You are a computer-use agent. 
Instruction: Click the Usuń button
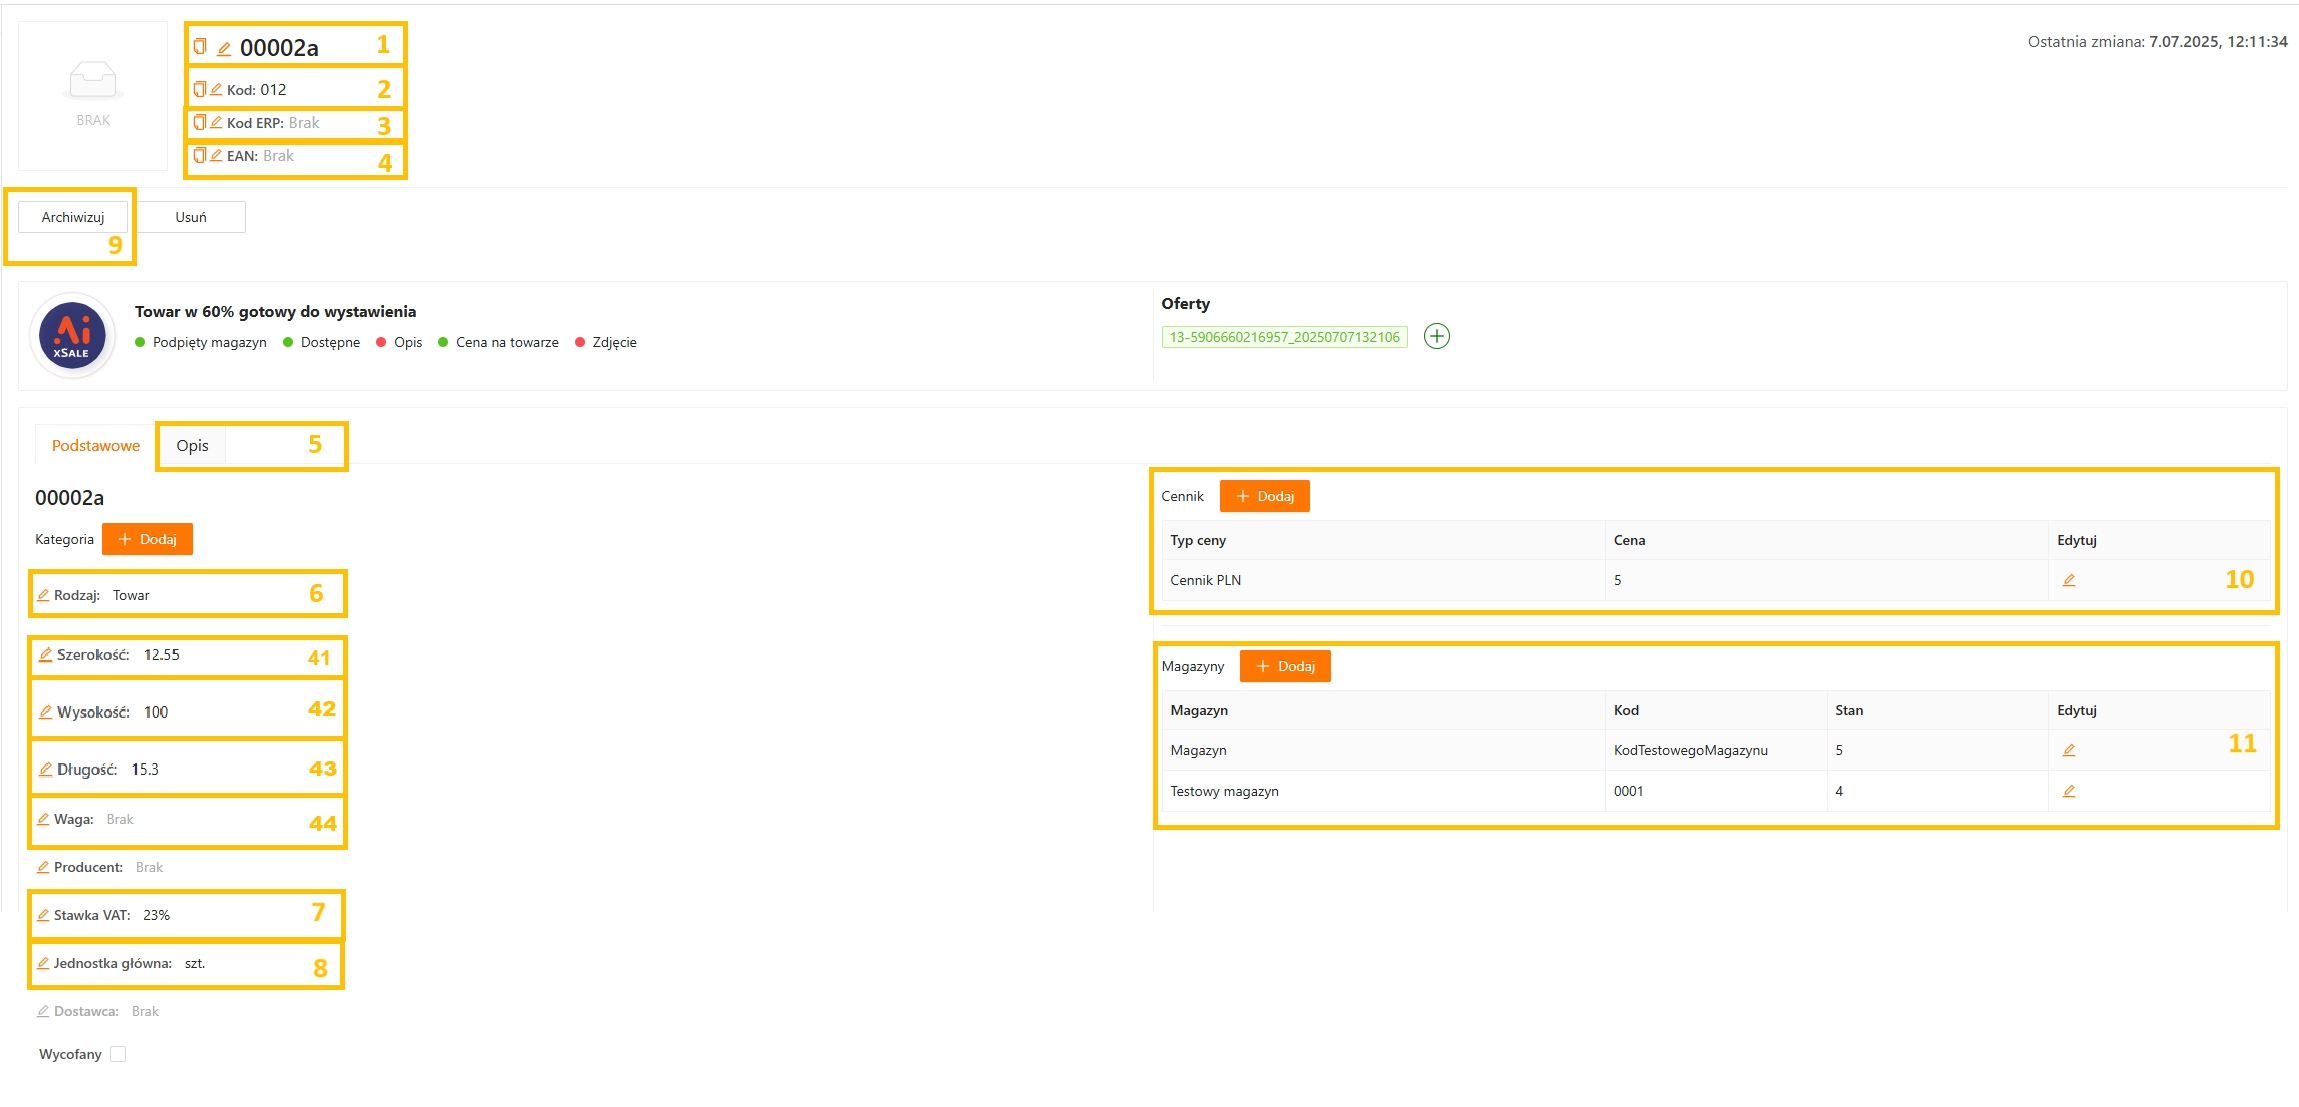coord(191,217)
